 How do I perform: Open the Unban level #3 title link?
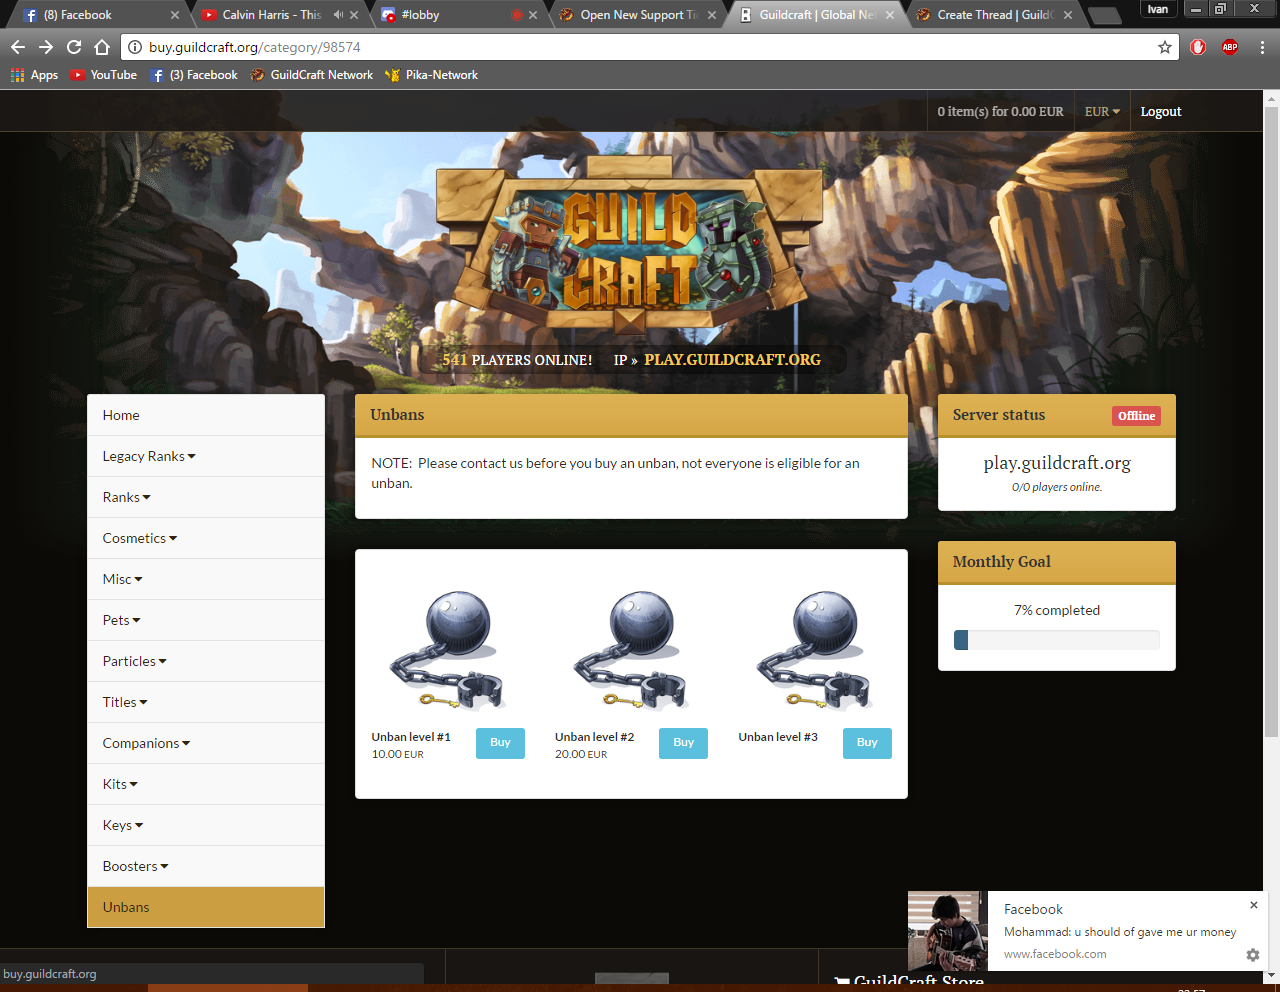tap(778, 737)
